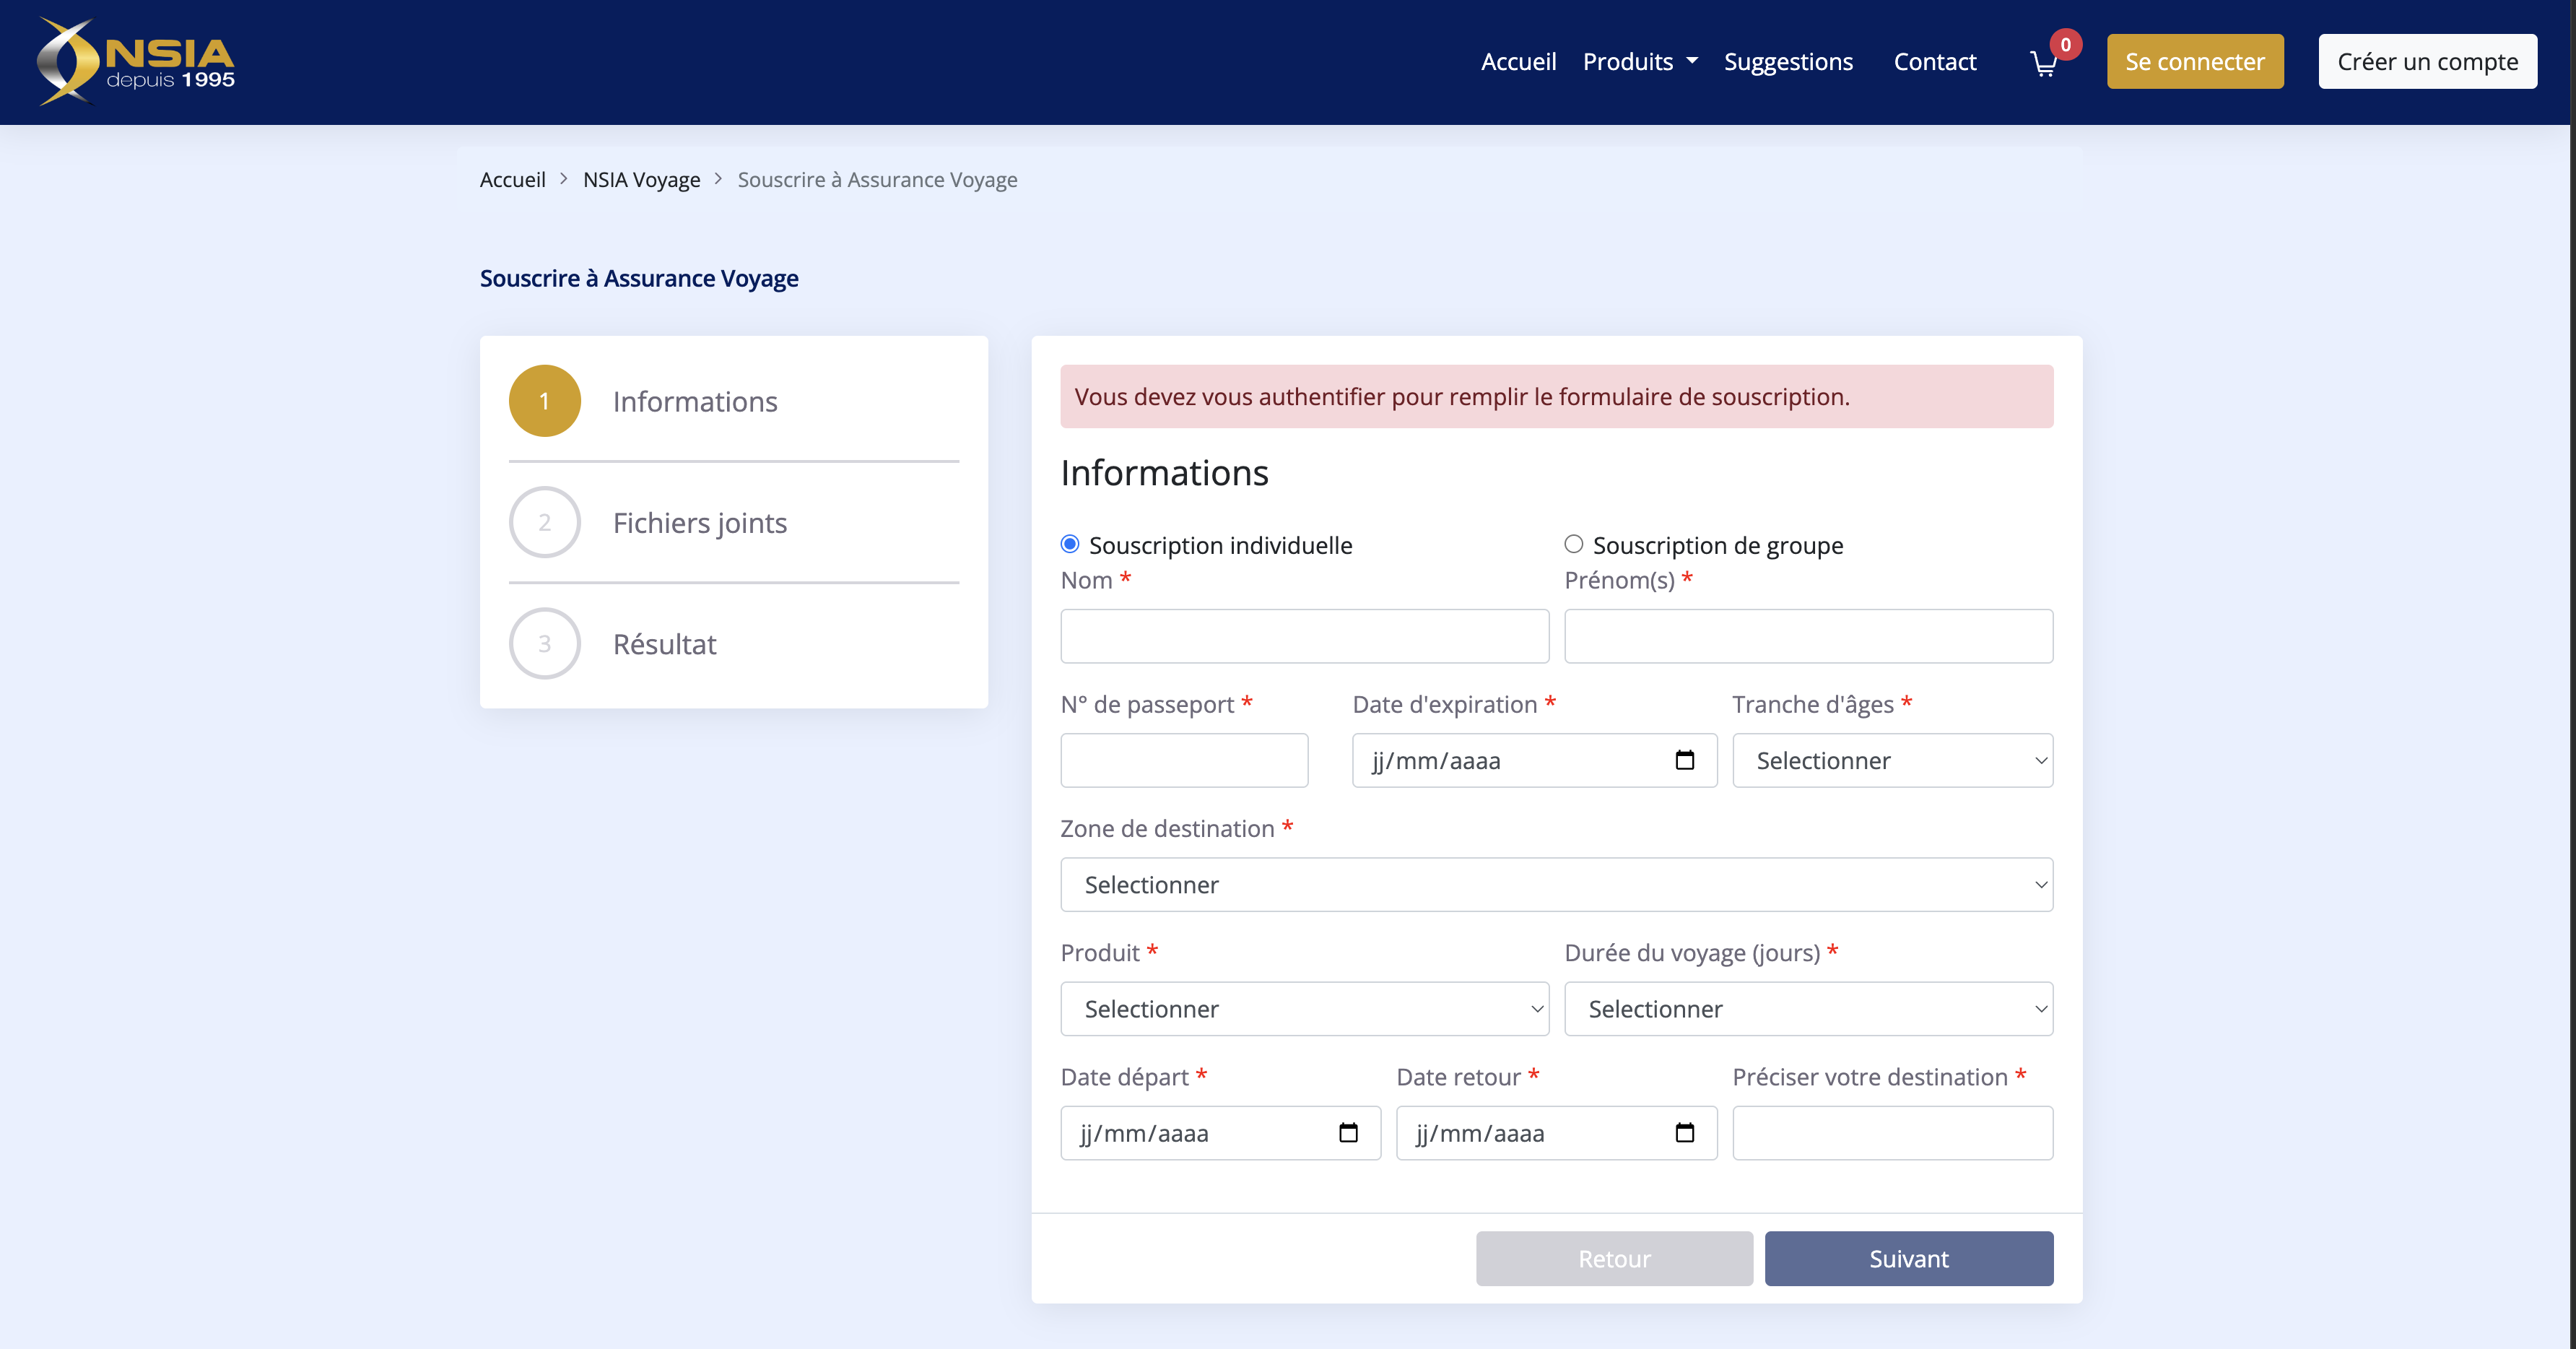Open the Tranche d'âges dropdown
2576x1349 pixels.
pos(1891,760)
